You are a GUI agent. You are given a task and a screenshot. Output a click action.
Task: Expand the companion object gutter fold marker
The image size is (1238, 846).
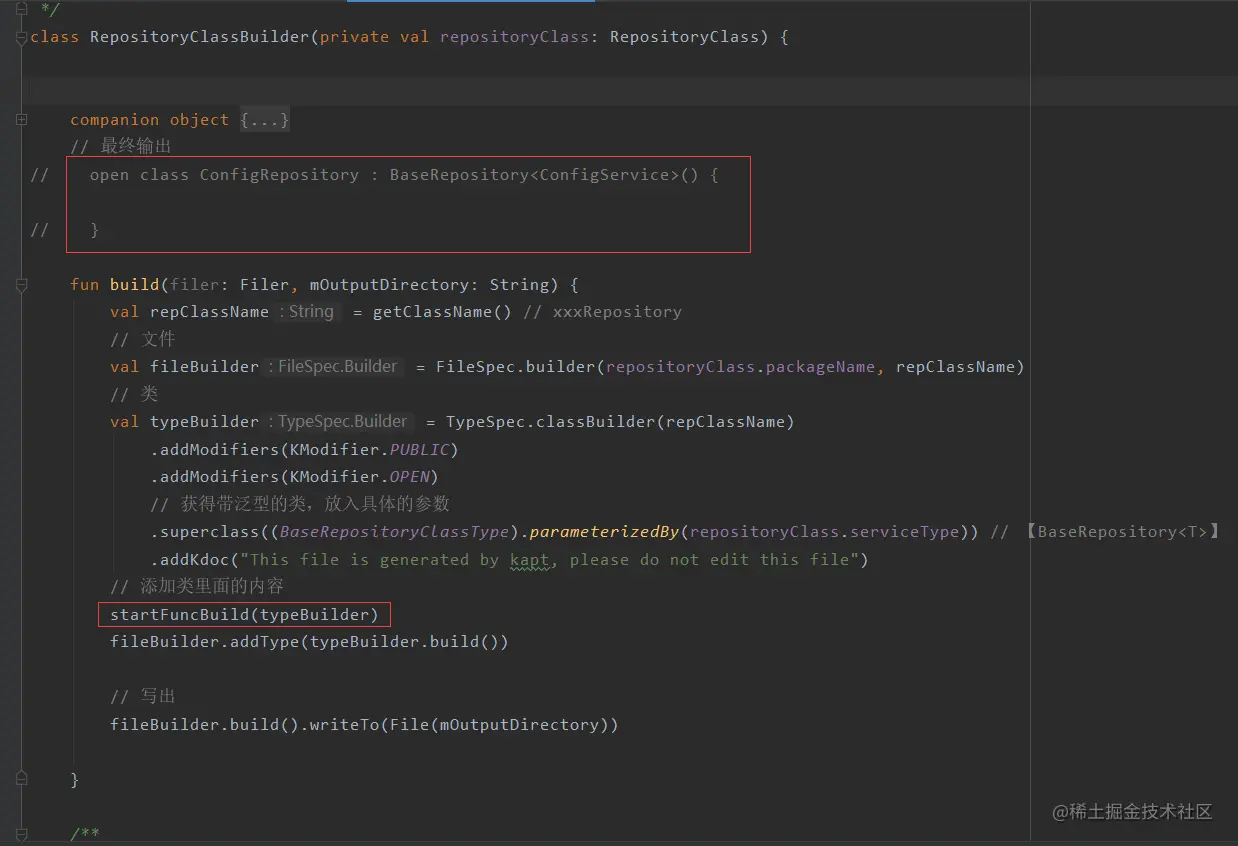pos(21,120)
